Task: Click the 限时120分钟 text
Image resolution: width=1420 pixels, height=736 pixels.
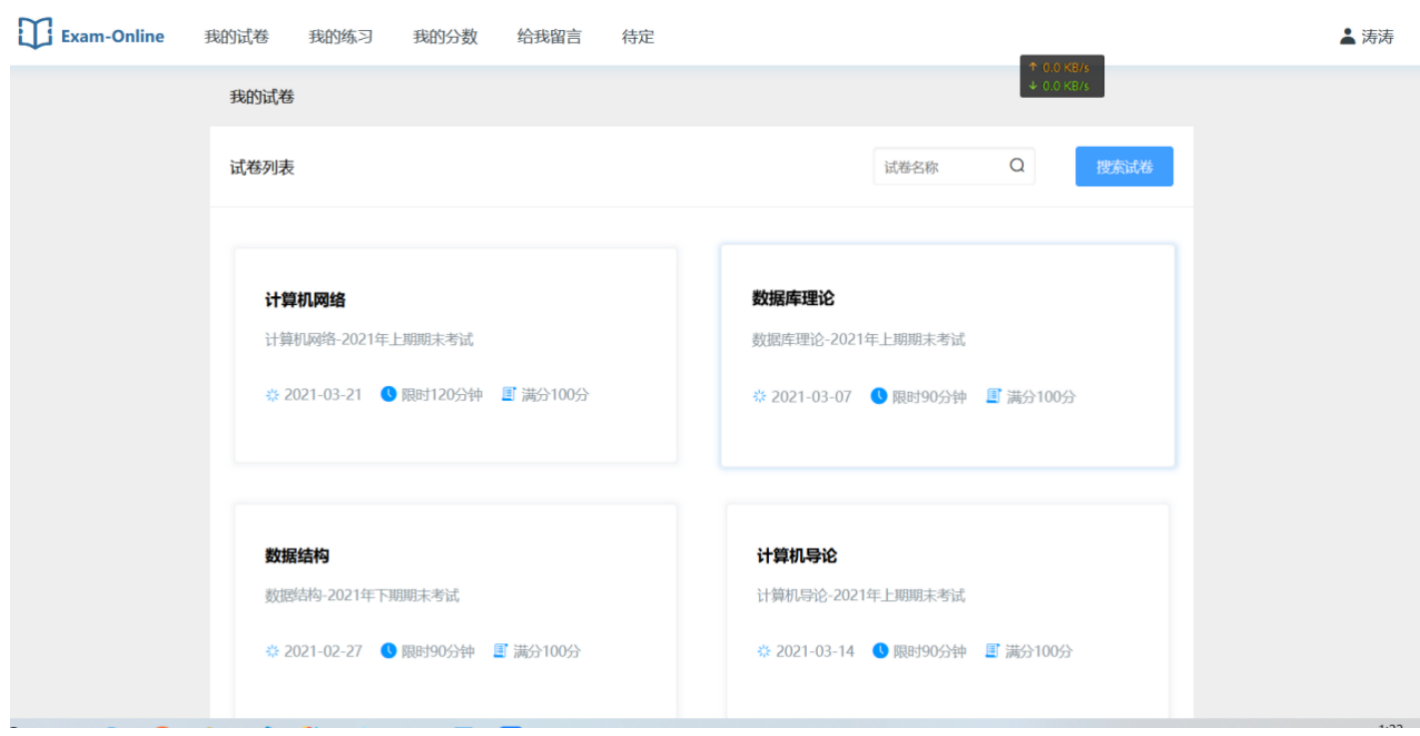Action: [442, 395]
